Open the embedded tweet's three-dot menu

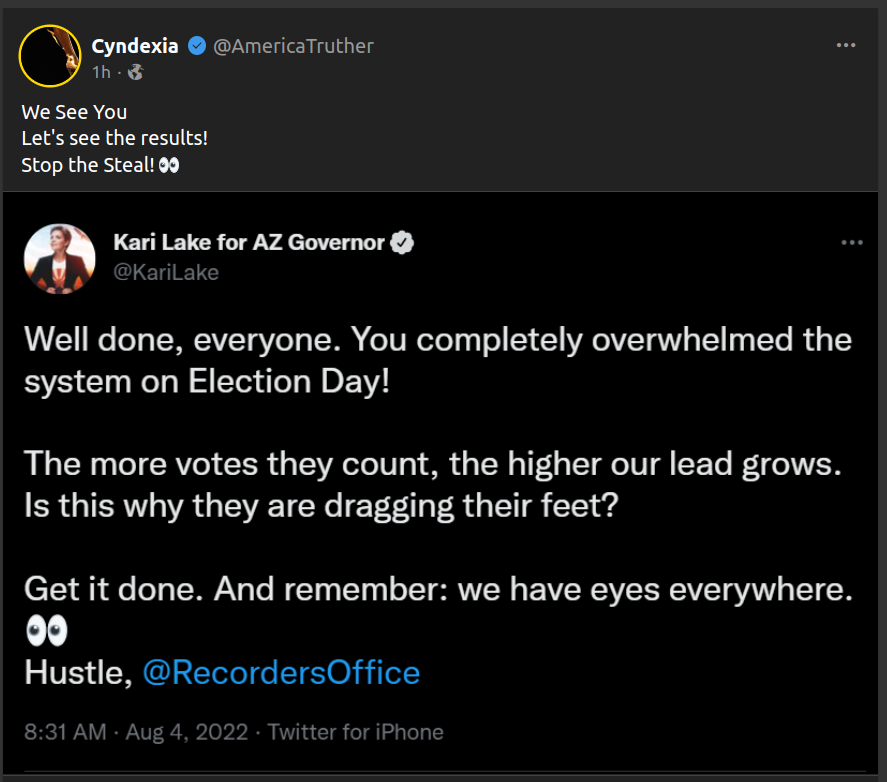tap(852, 243)
